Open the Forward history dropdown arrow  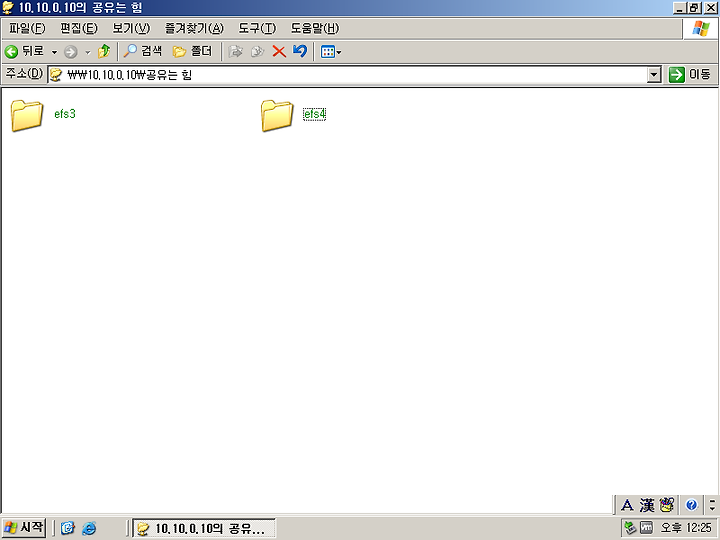88,52
